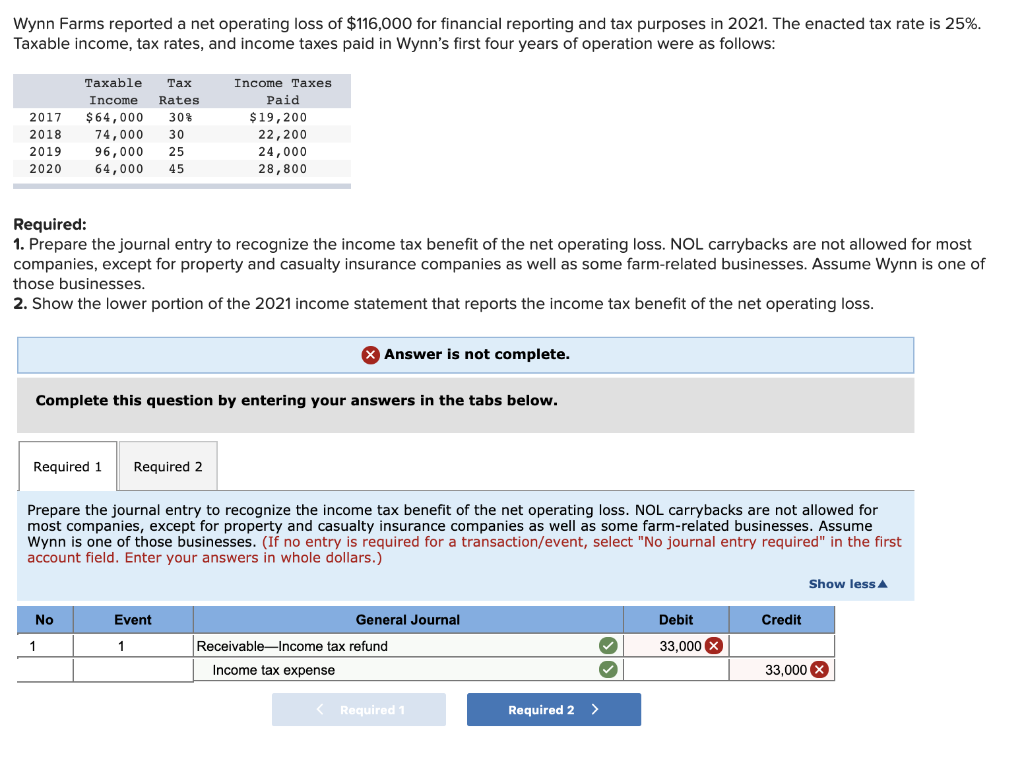This screenshot has width=1024, height=779.
Task: Click the Credit column header
Action: 782,620
